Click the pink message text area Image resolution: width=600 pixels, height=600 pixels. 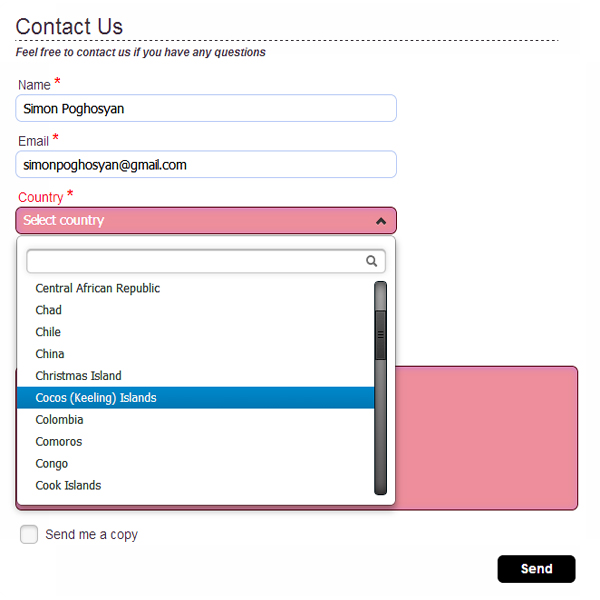click(486, 438)
